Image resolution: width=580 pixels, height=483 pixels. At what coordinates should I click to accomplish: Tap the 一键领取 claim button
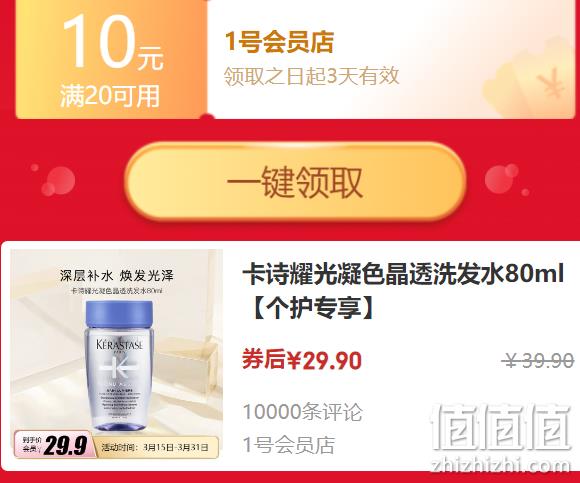[295, 182]
